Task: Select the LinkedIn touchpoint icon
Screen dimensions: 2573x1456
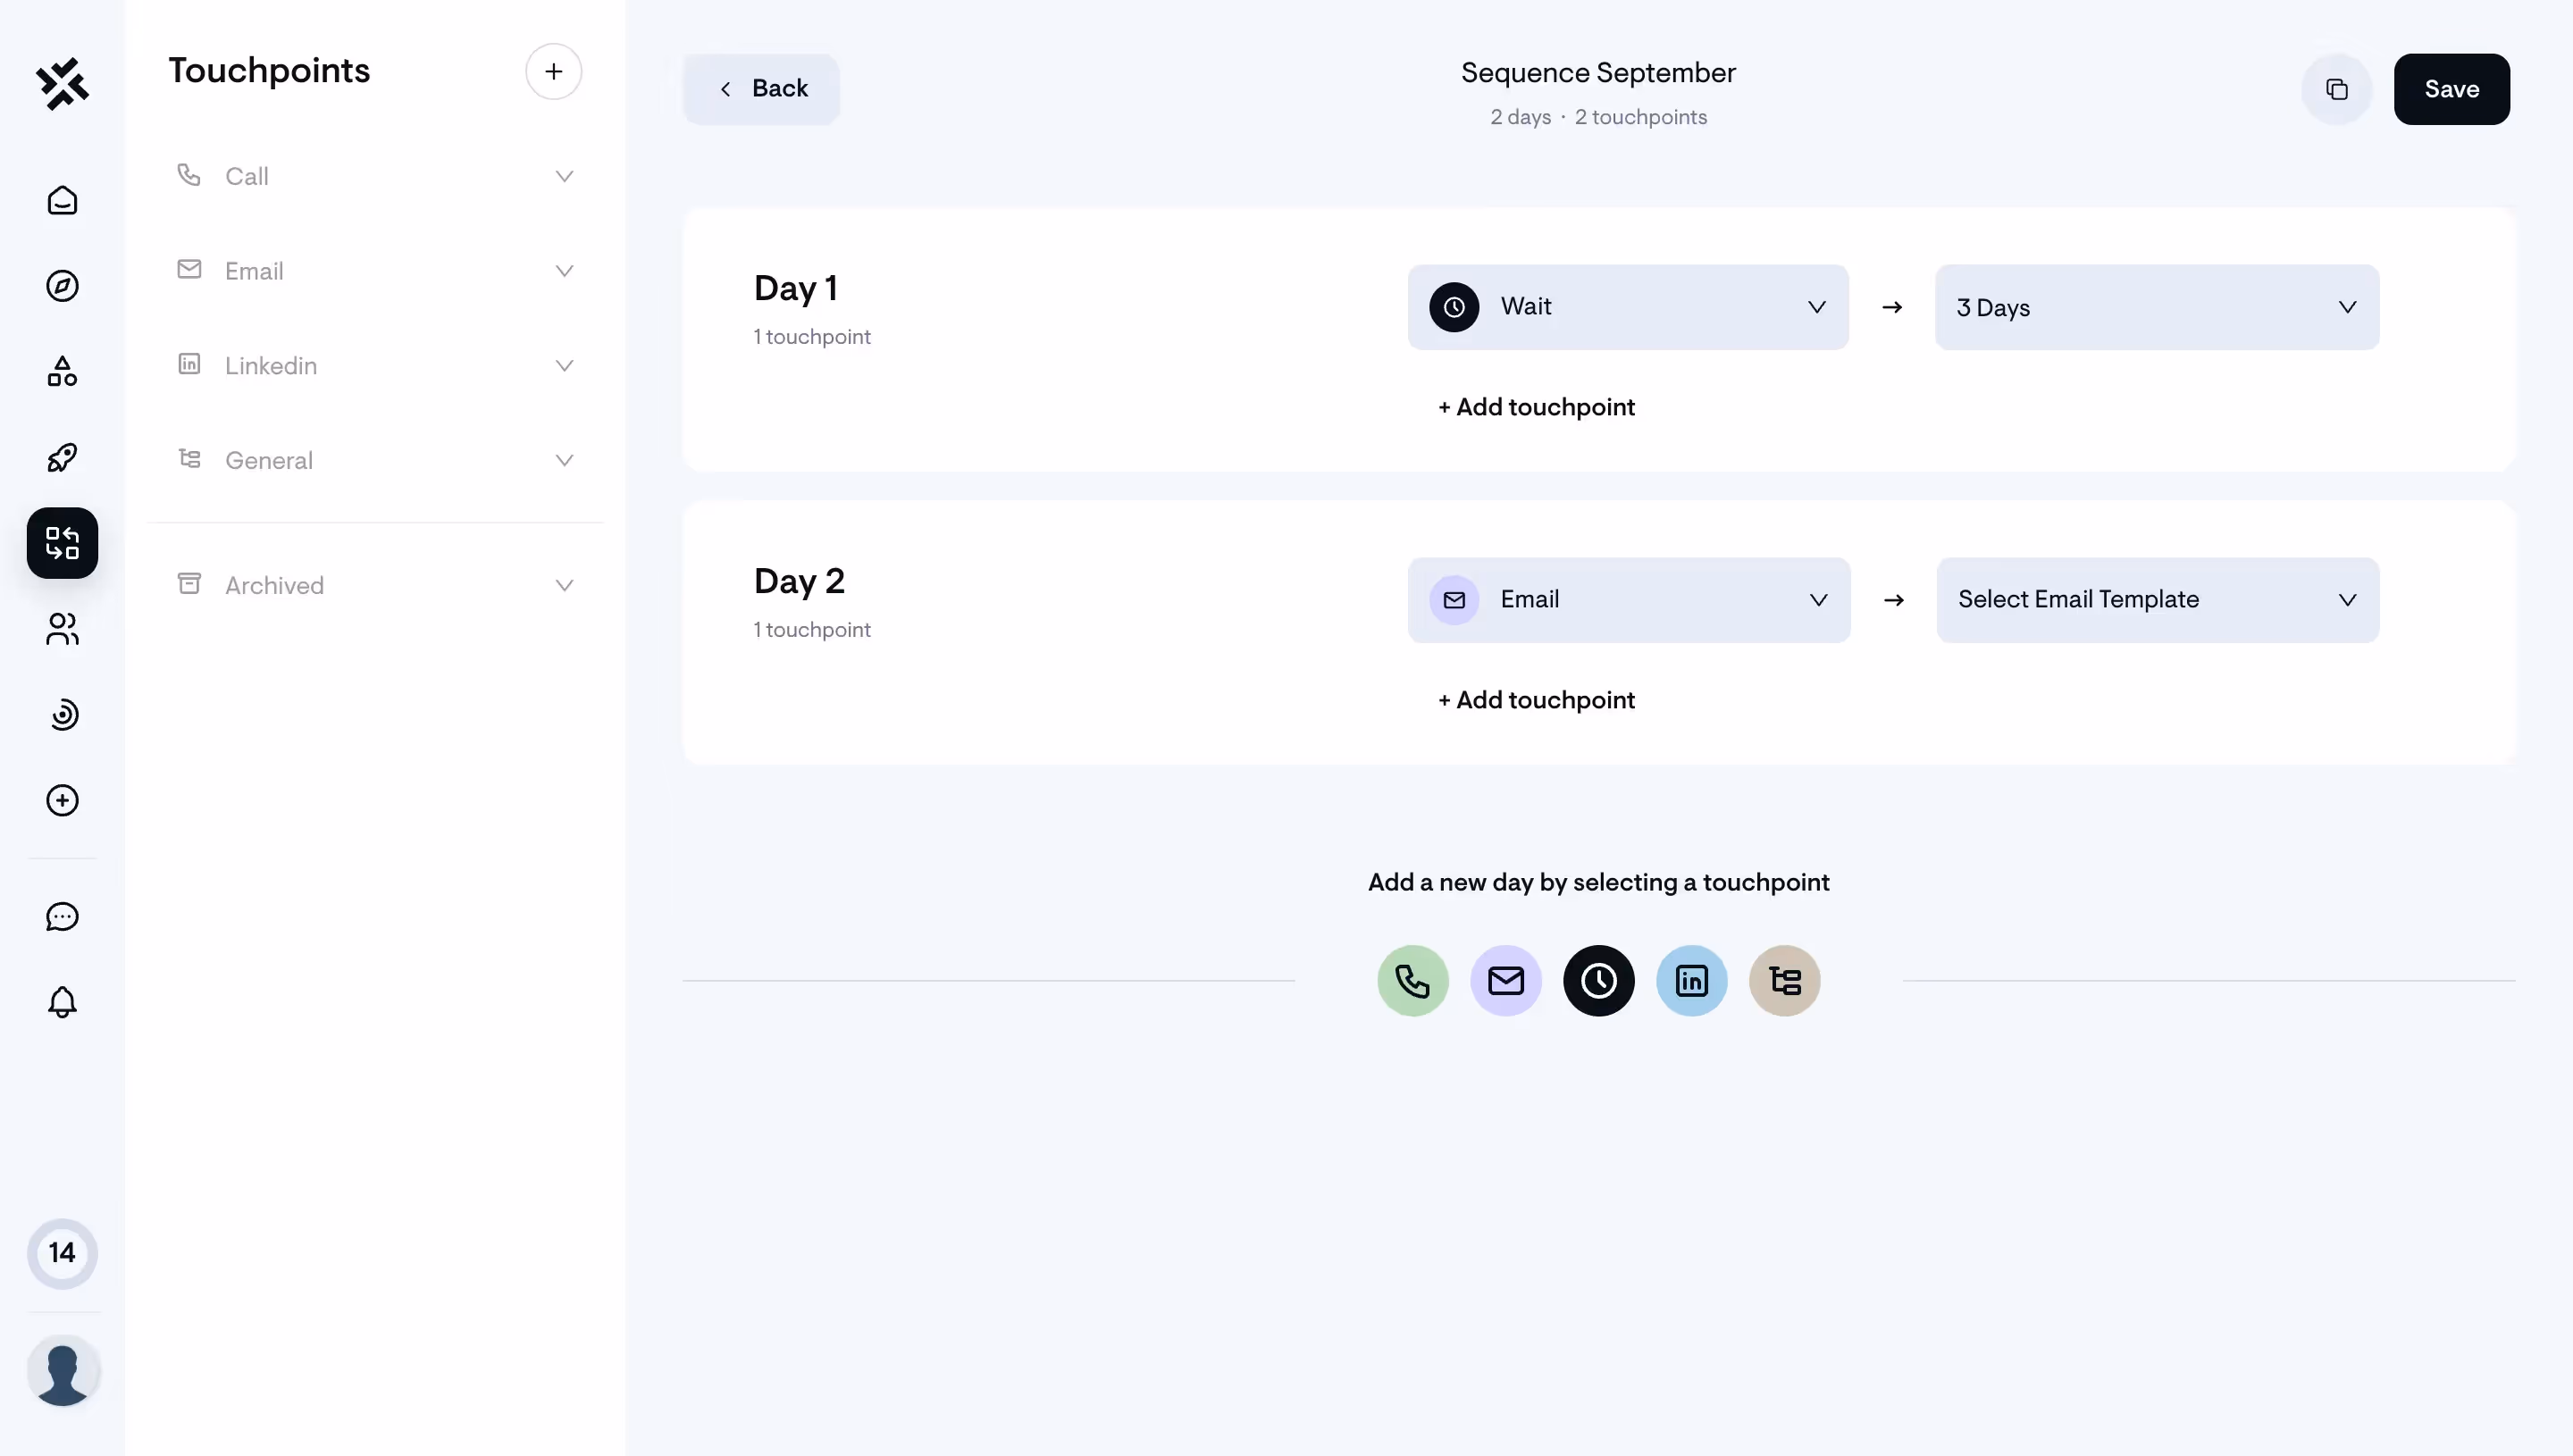Action: coord(1691,981)
